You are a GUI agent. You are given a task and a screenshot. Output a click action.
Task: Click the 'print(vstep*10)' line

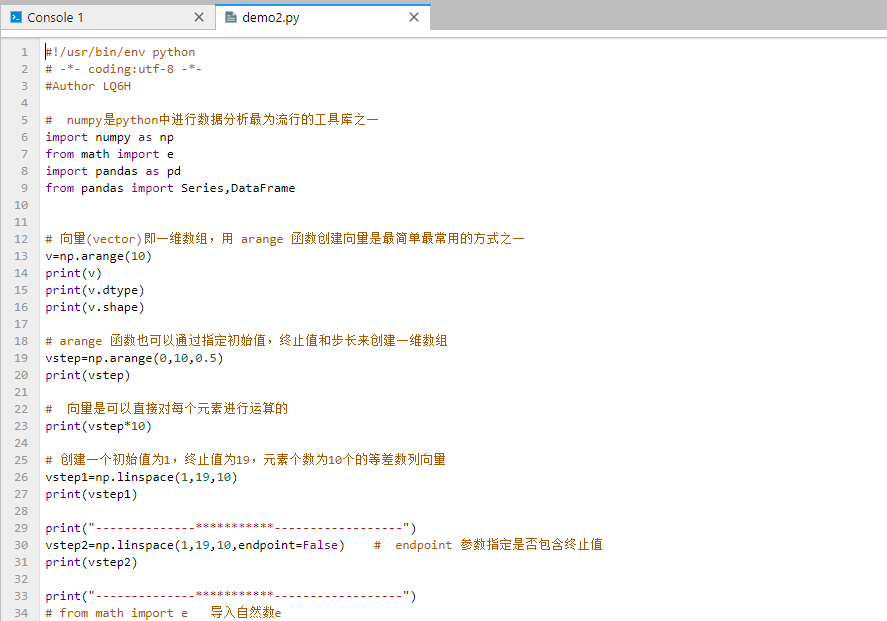(x=99, y=426)
